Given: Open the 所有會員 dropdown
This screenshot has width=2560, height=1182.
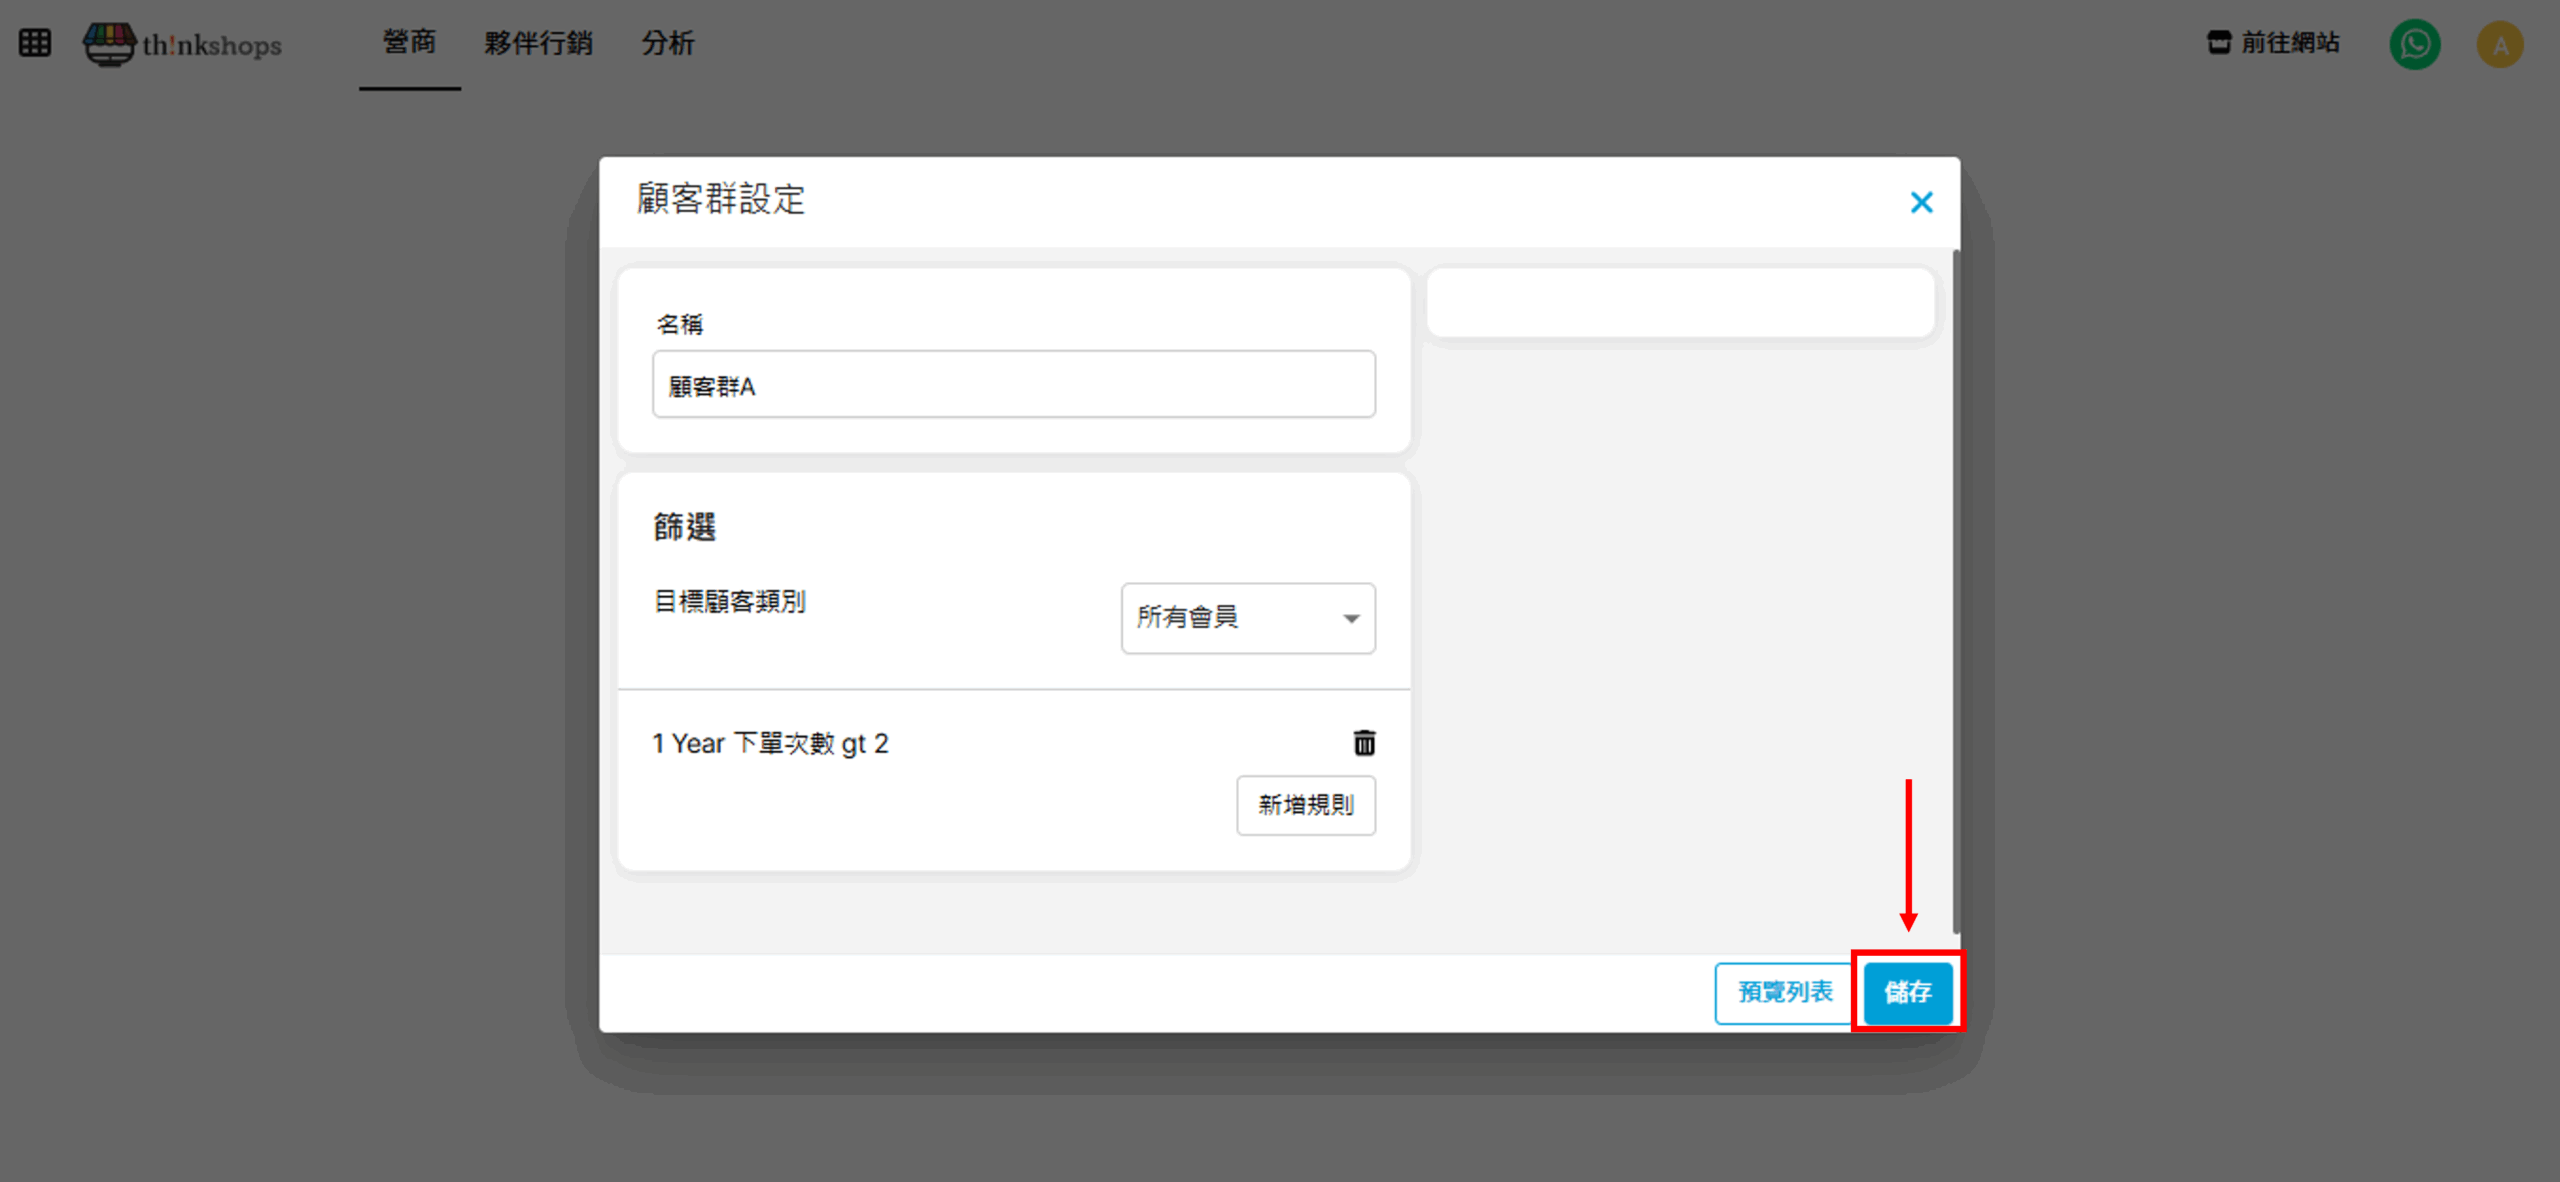Looking at the screenshot, I should point(1246,618).
